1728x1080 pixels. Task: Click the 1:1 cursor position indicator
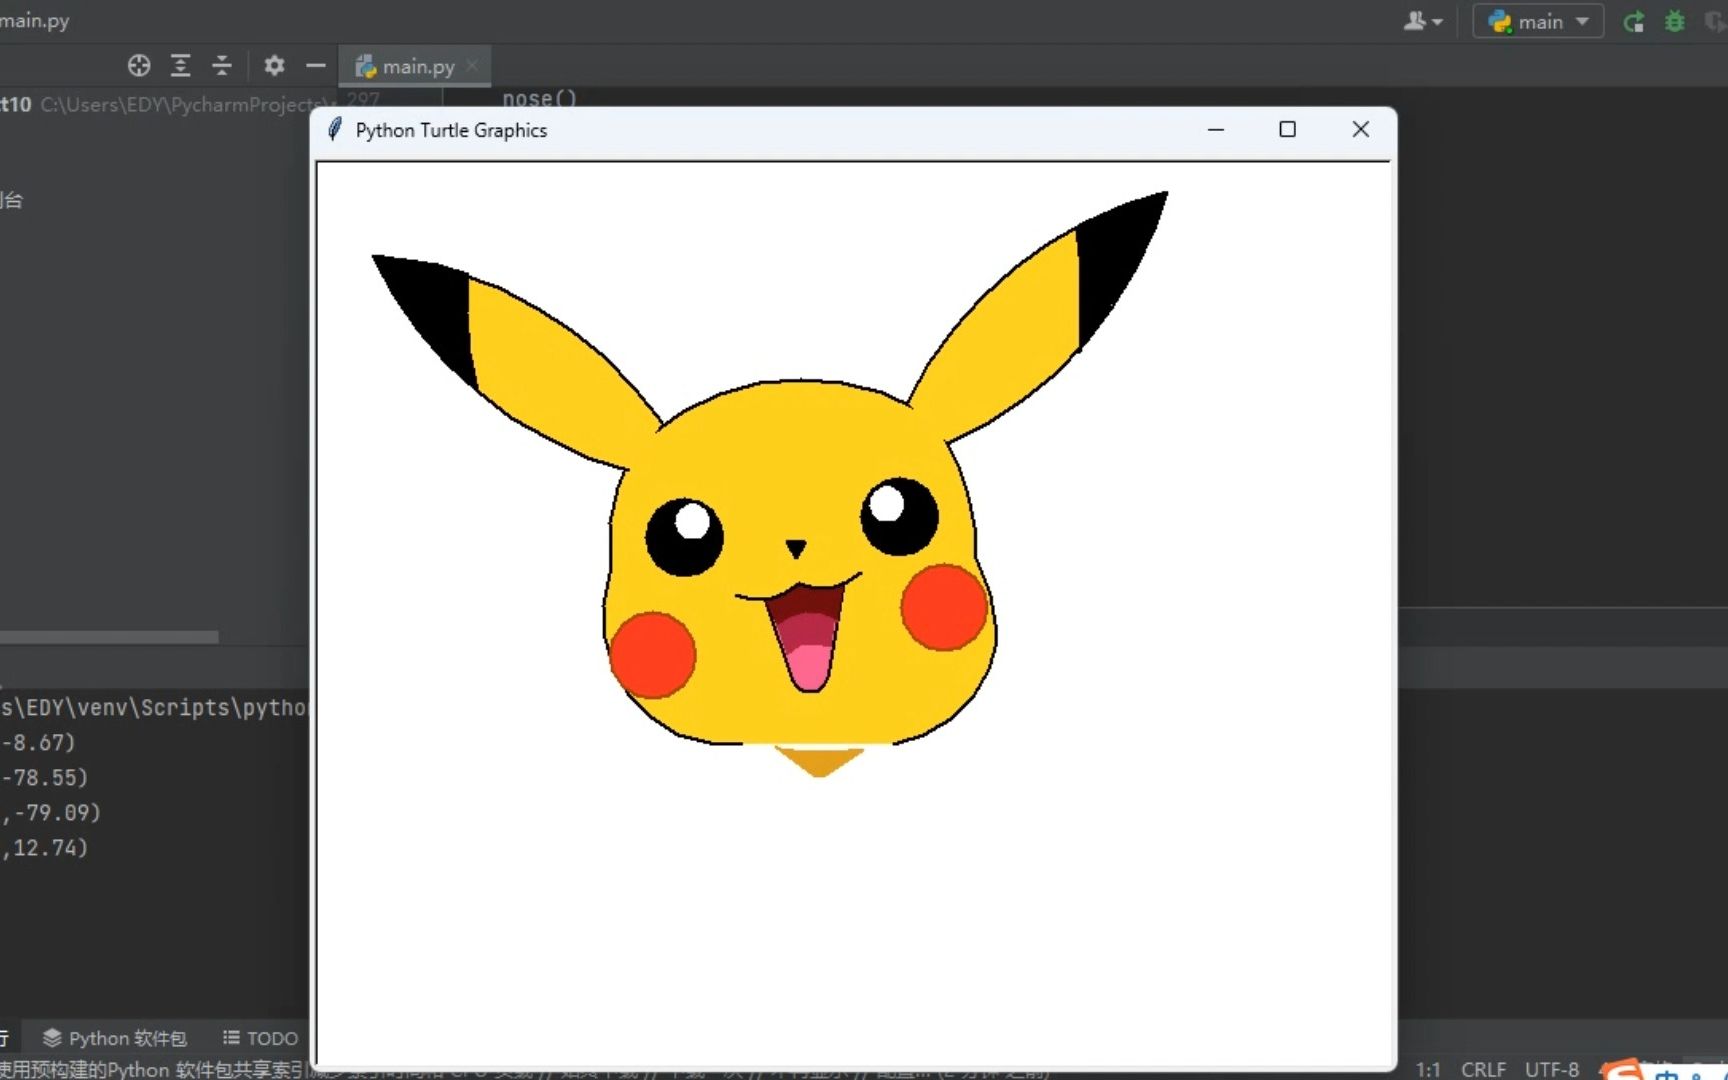pyautogui.click(x=1428, y=1069)
